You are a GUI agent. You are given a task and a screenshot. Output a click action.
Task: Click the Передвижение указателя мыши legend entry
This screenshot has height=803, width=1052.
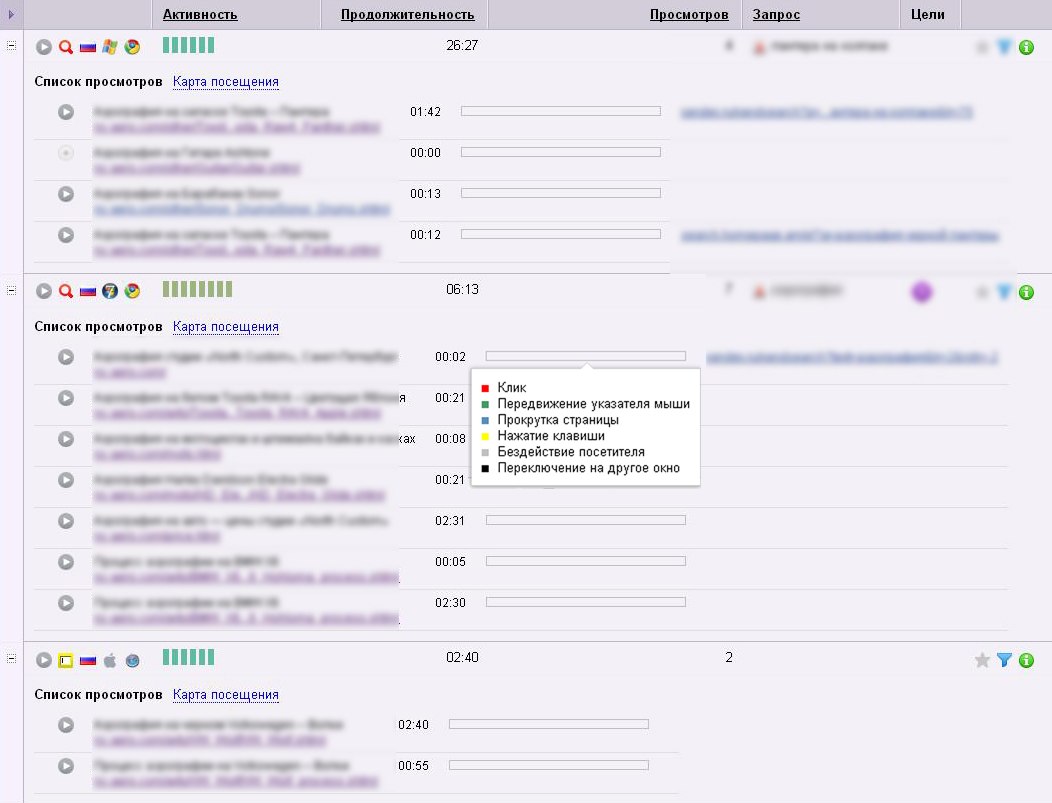pyautogui.click(x=586, y=404)
